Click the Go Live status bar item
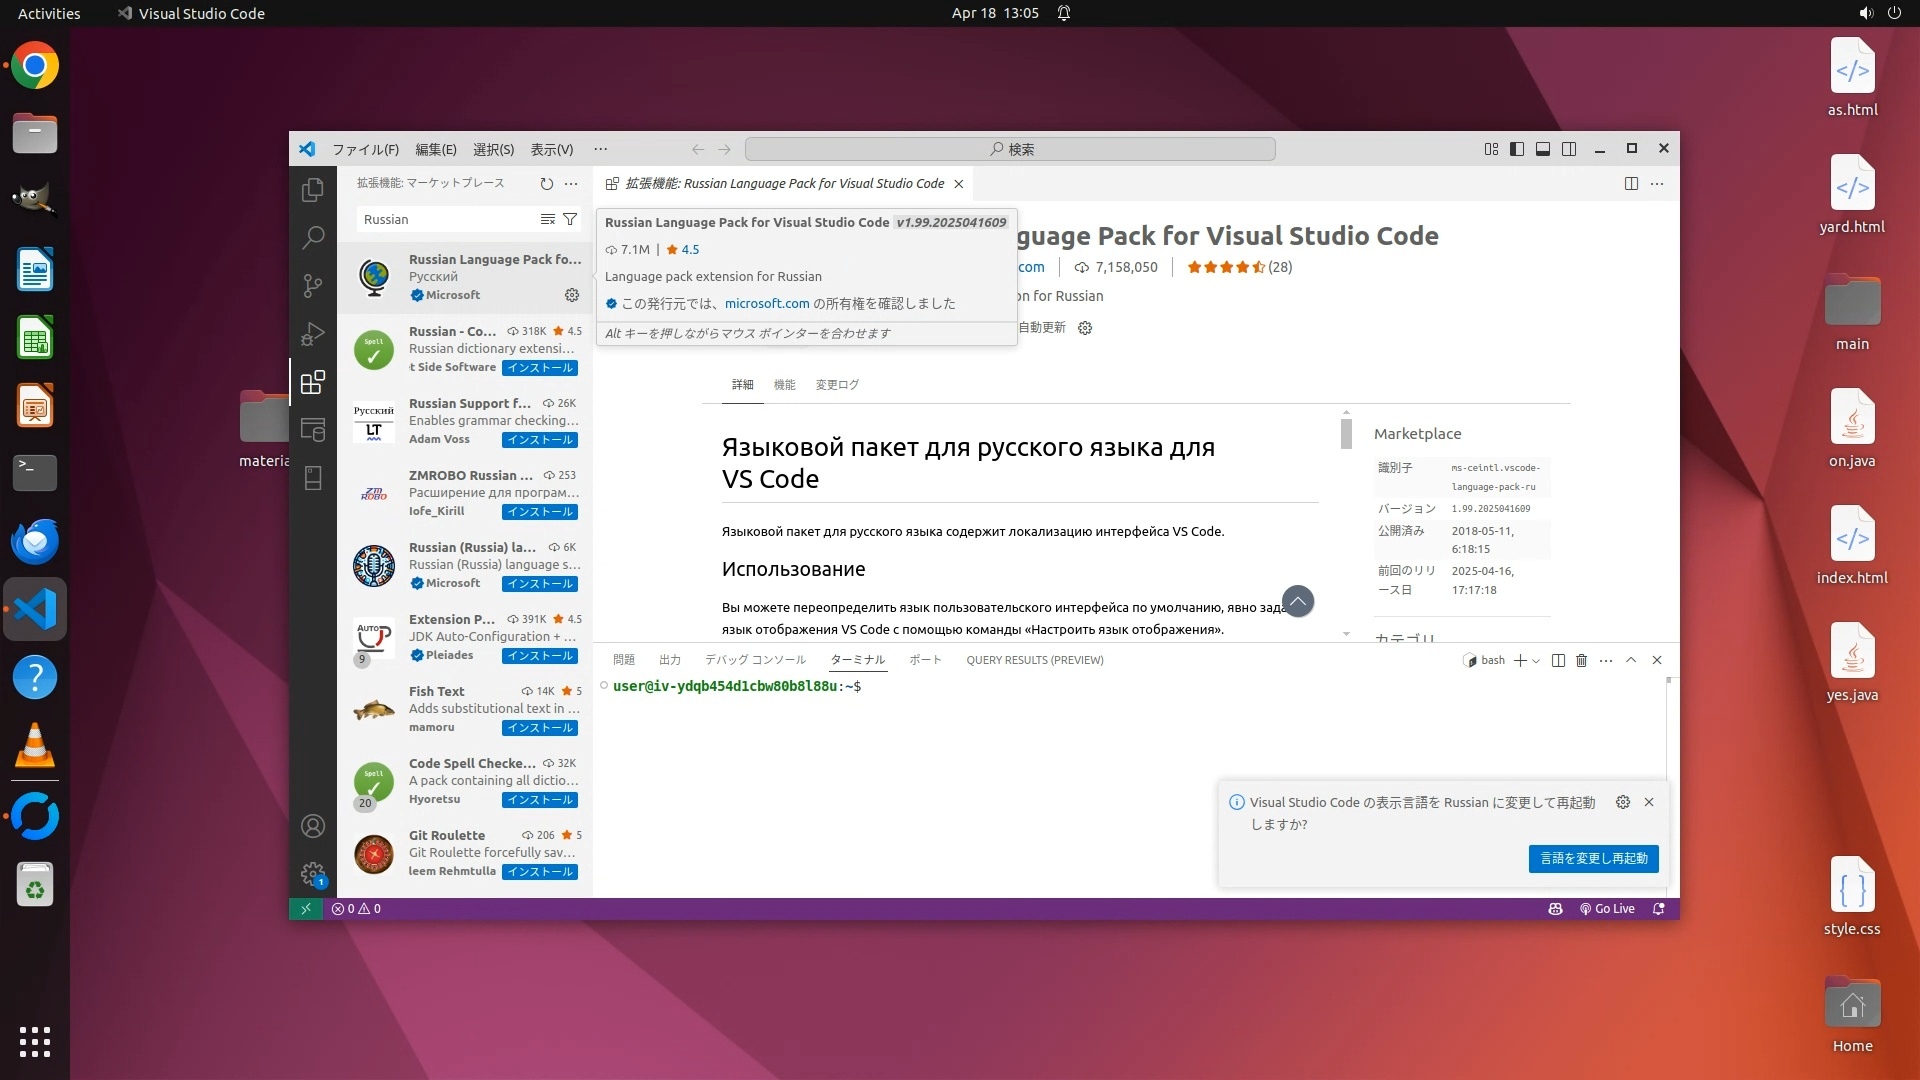Viewport: 1920px width, 1080px height. pyautogui.click(x=1607, y=909)
